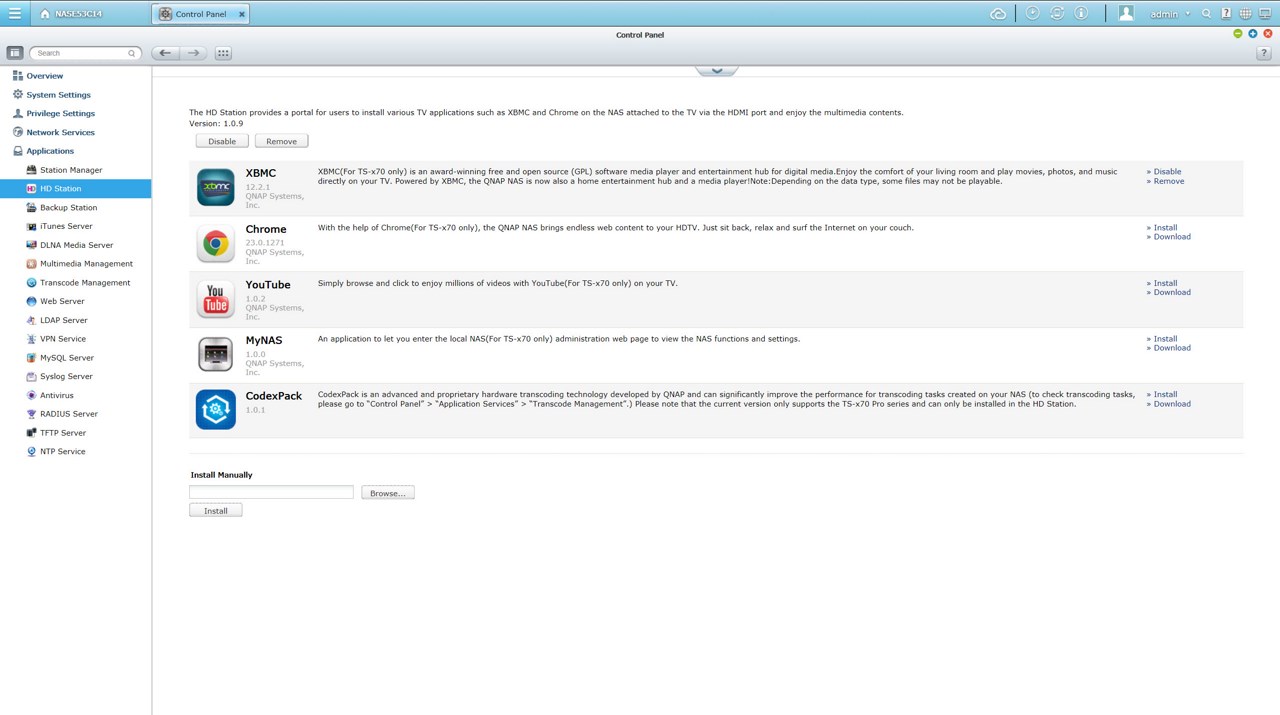1280x715 pixels.
Task: Expand the collapsed top panel chevron
Action: (716, 71)
